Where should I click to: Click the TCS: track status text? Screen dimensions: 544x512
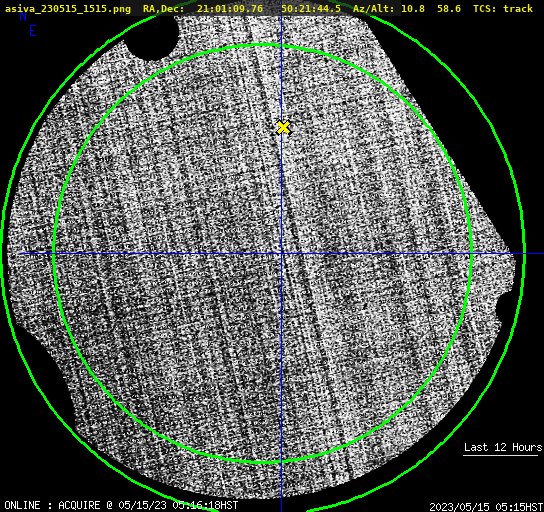pos(503,9)
